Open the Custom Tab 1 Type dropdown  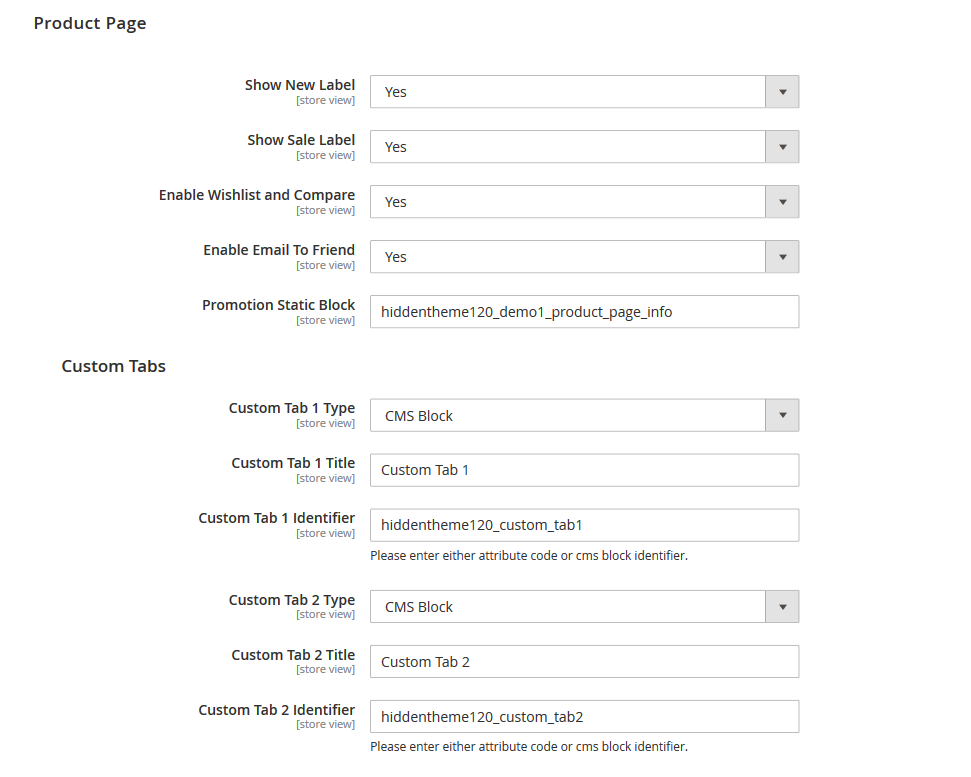click(x=583, y=414)
